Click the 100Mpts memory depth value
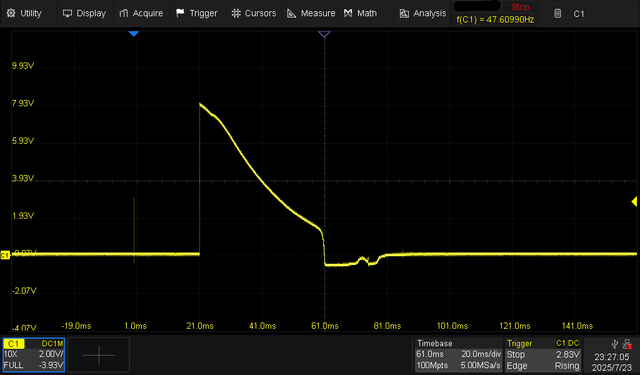Viewport: 640px width, 375px height. 433,366
